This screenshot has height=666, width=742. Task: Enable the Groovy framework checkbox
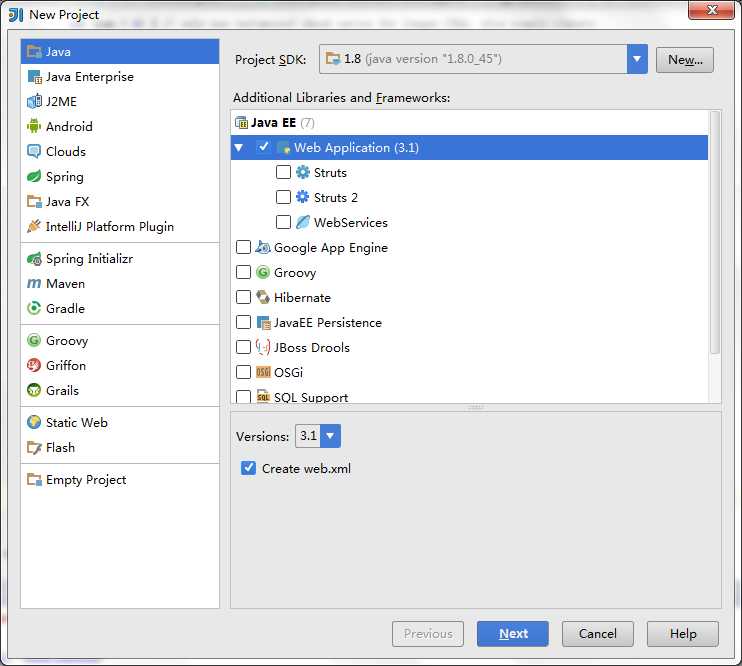tap(243, 272)
